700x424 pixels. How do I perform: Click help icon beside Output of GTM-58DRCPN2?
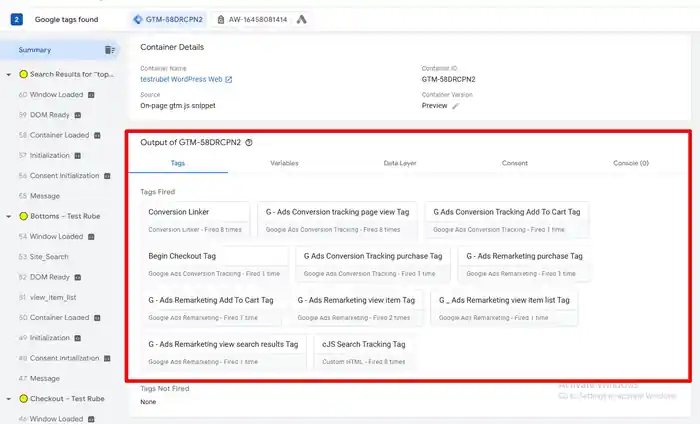click(x=249, y=142)
